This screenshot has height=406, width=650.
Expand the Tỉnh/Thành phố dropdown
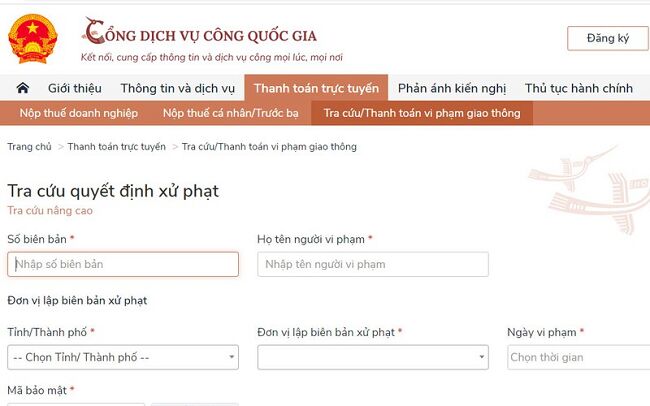click(x=123, y=357)
